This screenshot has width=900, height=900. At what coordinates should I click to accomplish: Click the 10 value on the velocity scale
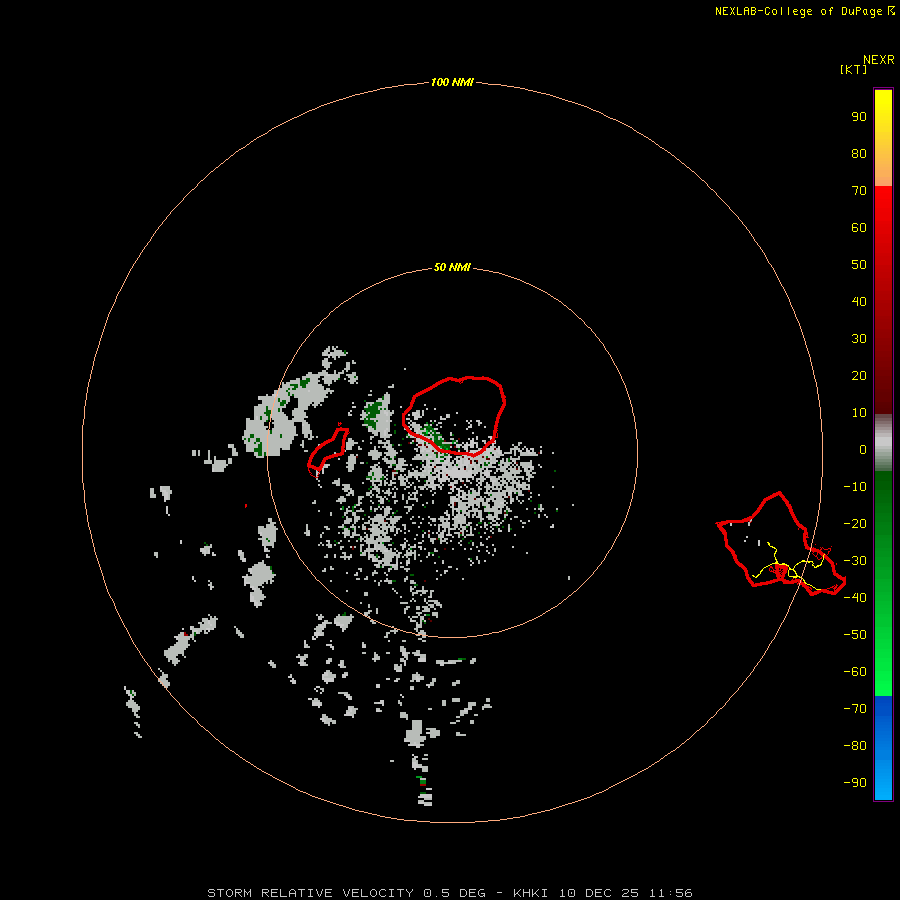pyautogui.click(x=859, y=413)
